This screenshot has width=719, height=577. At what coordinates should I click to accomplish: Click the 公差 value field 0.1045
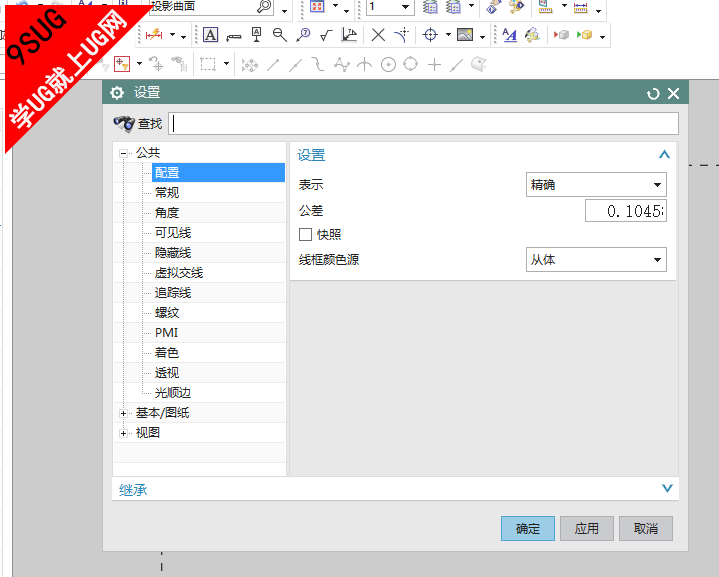[x=626, y=211]
